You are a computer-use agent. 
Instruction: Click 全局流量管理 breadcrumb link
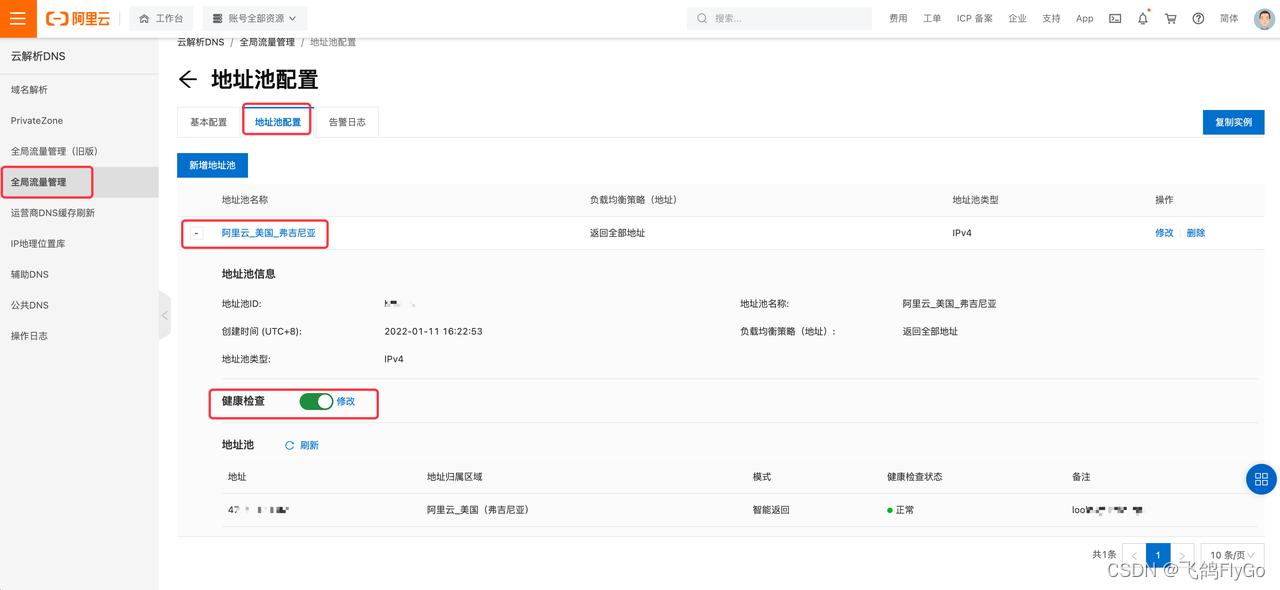pyautogui.click(x=267, y=42)
